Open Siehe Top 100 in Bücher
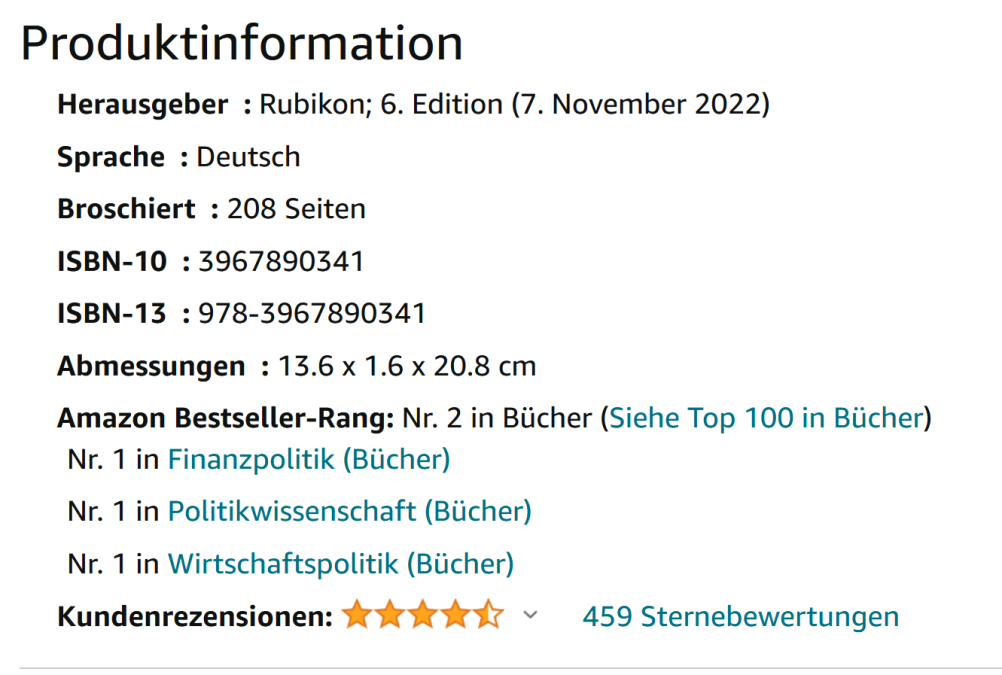The image size is (1002, 675). tap(765, 417)
